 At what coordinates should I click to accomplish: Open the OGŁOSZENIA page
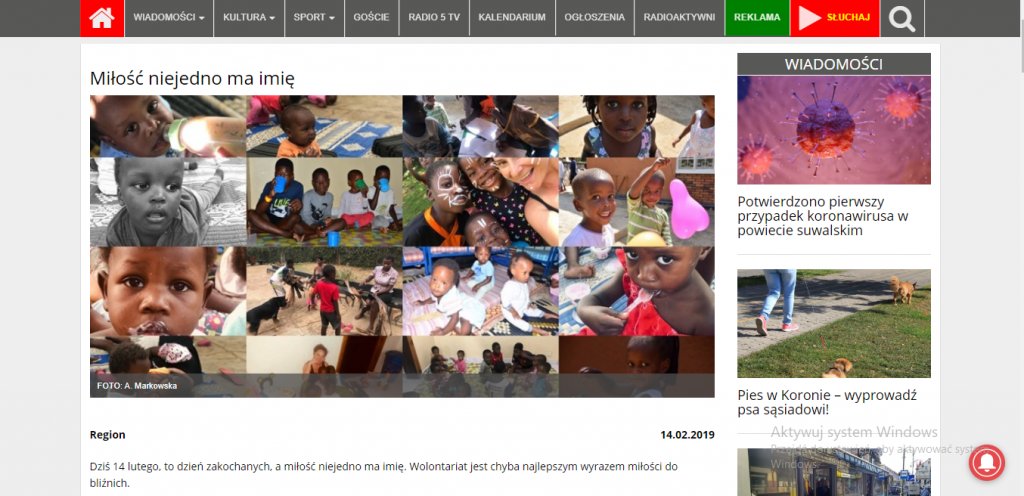(x=594, y=18)
